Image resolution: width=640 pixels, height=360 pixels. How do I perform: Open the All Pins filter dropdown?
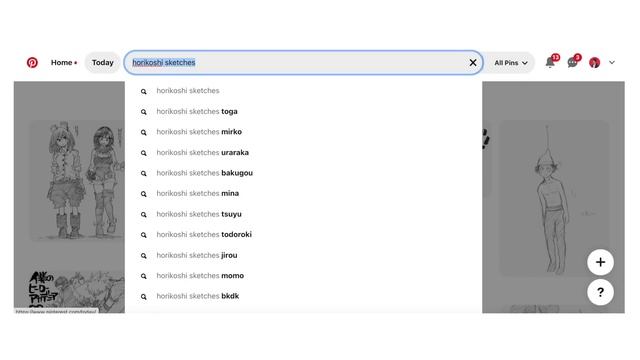(511, 63)
